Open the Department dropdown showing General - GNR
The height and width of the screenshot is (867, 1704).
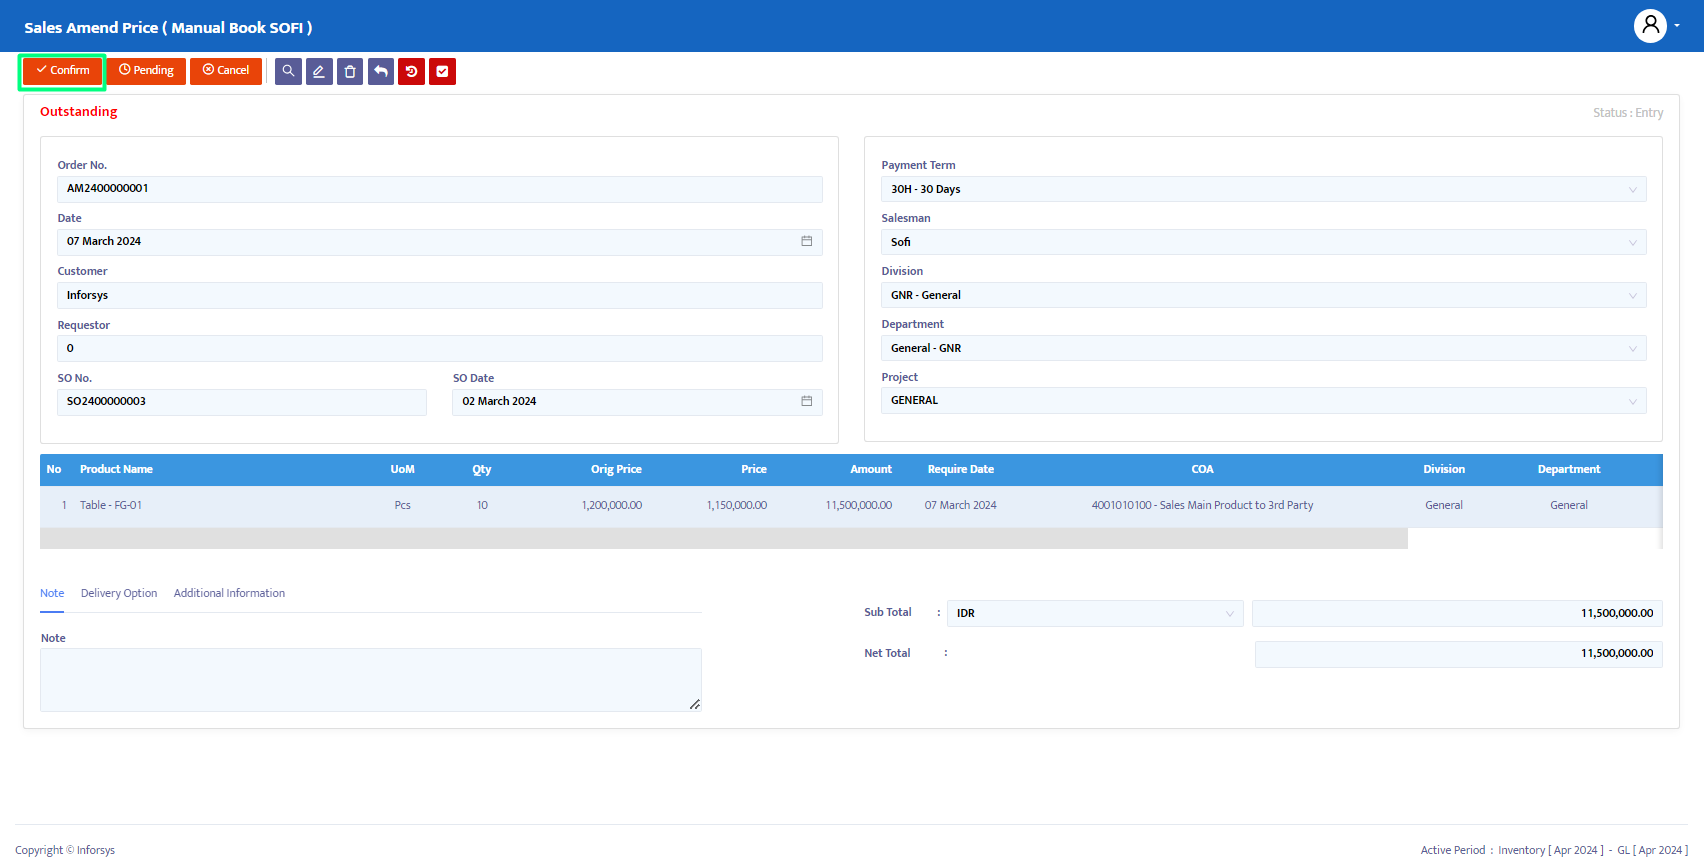[x=1264, y=348]
